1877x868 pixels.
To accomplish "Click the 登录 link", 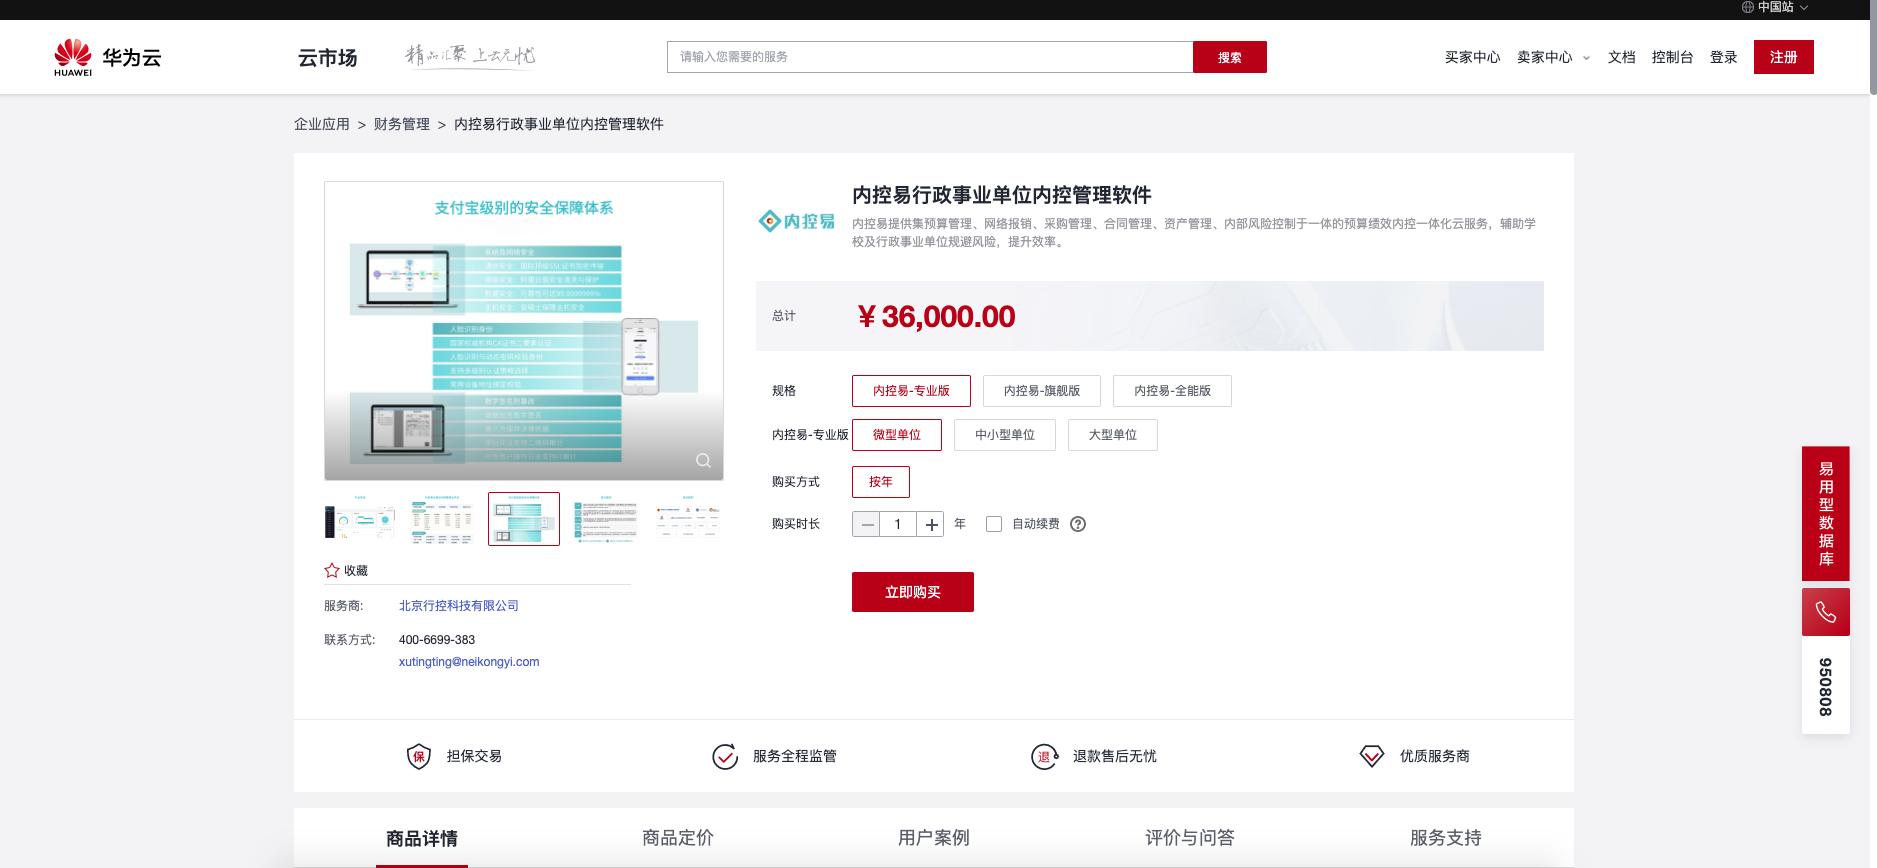I will click(1724, 57).
